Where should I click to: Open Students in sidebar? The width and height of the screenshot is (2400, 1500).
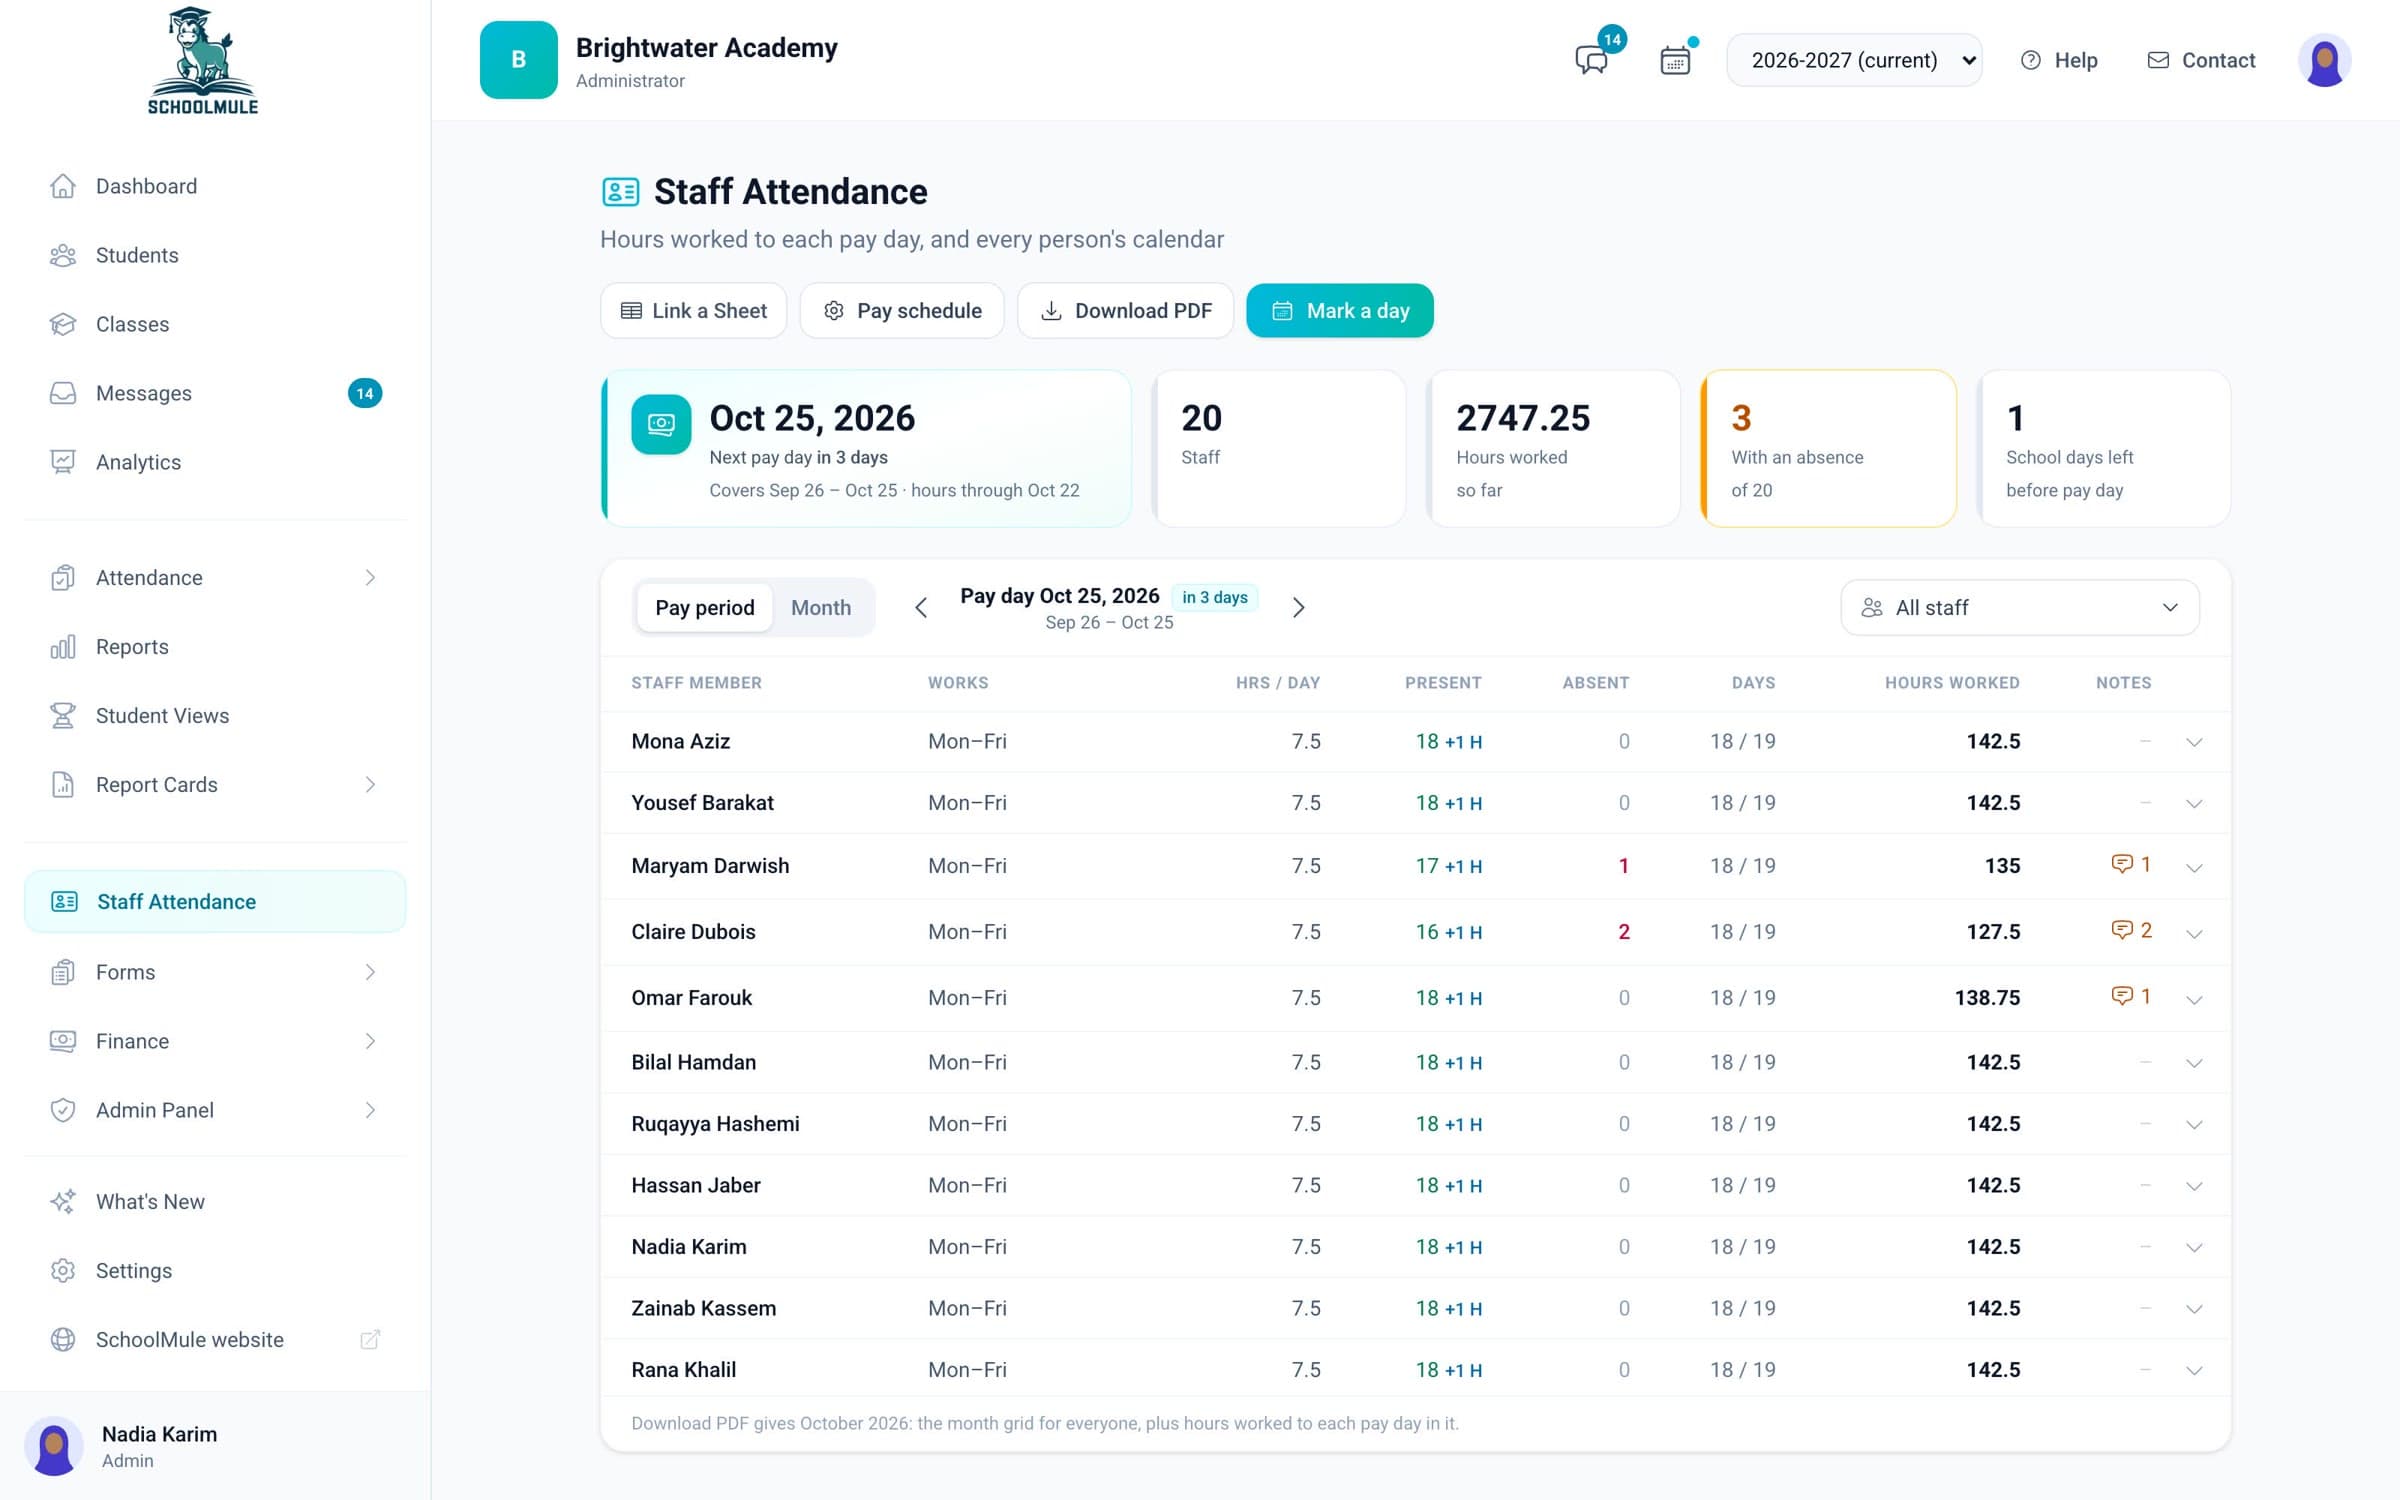[215, 255]
